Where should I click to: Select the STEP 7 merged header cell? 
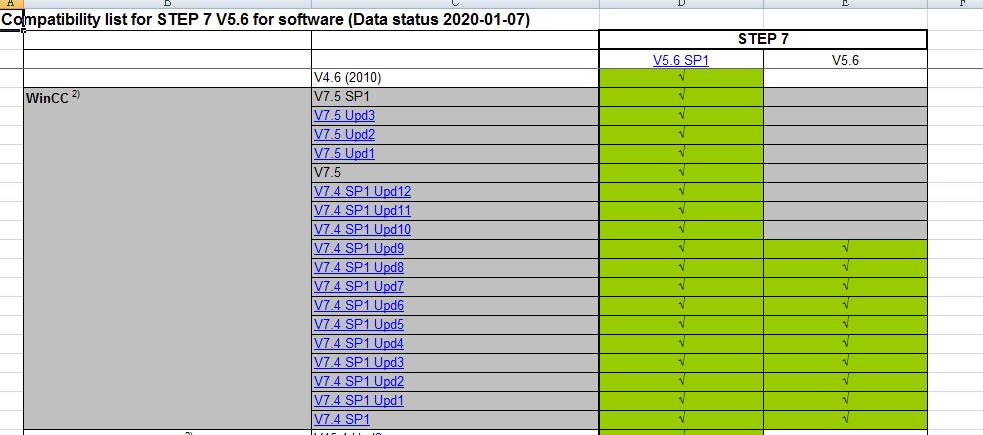[x=763, y=40]
